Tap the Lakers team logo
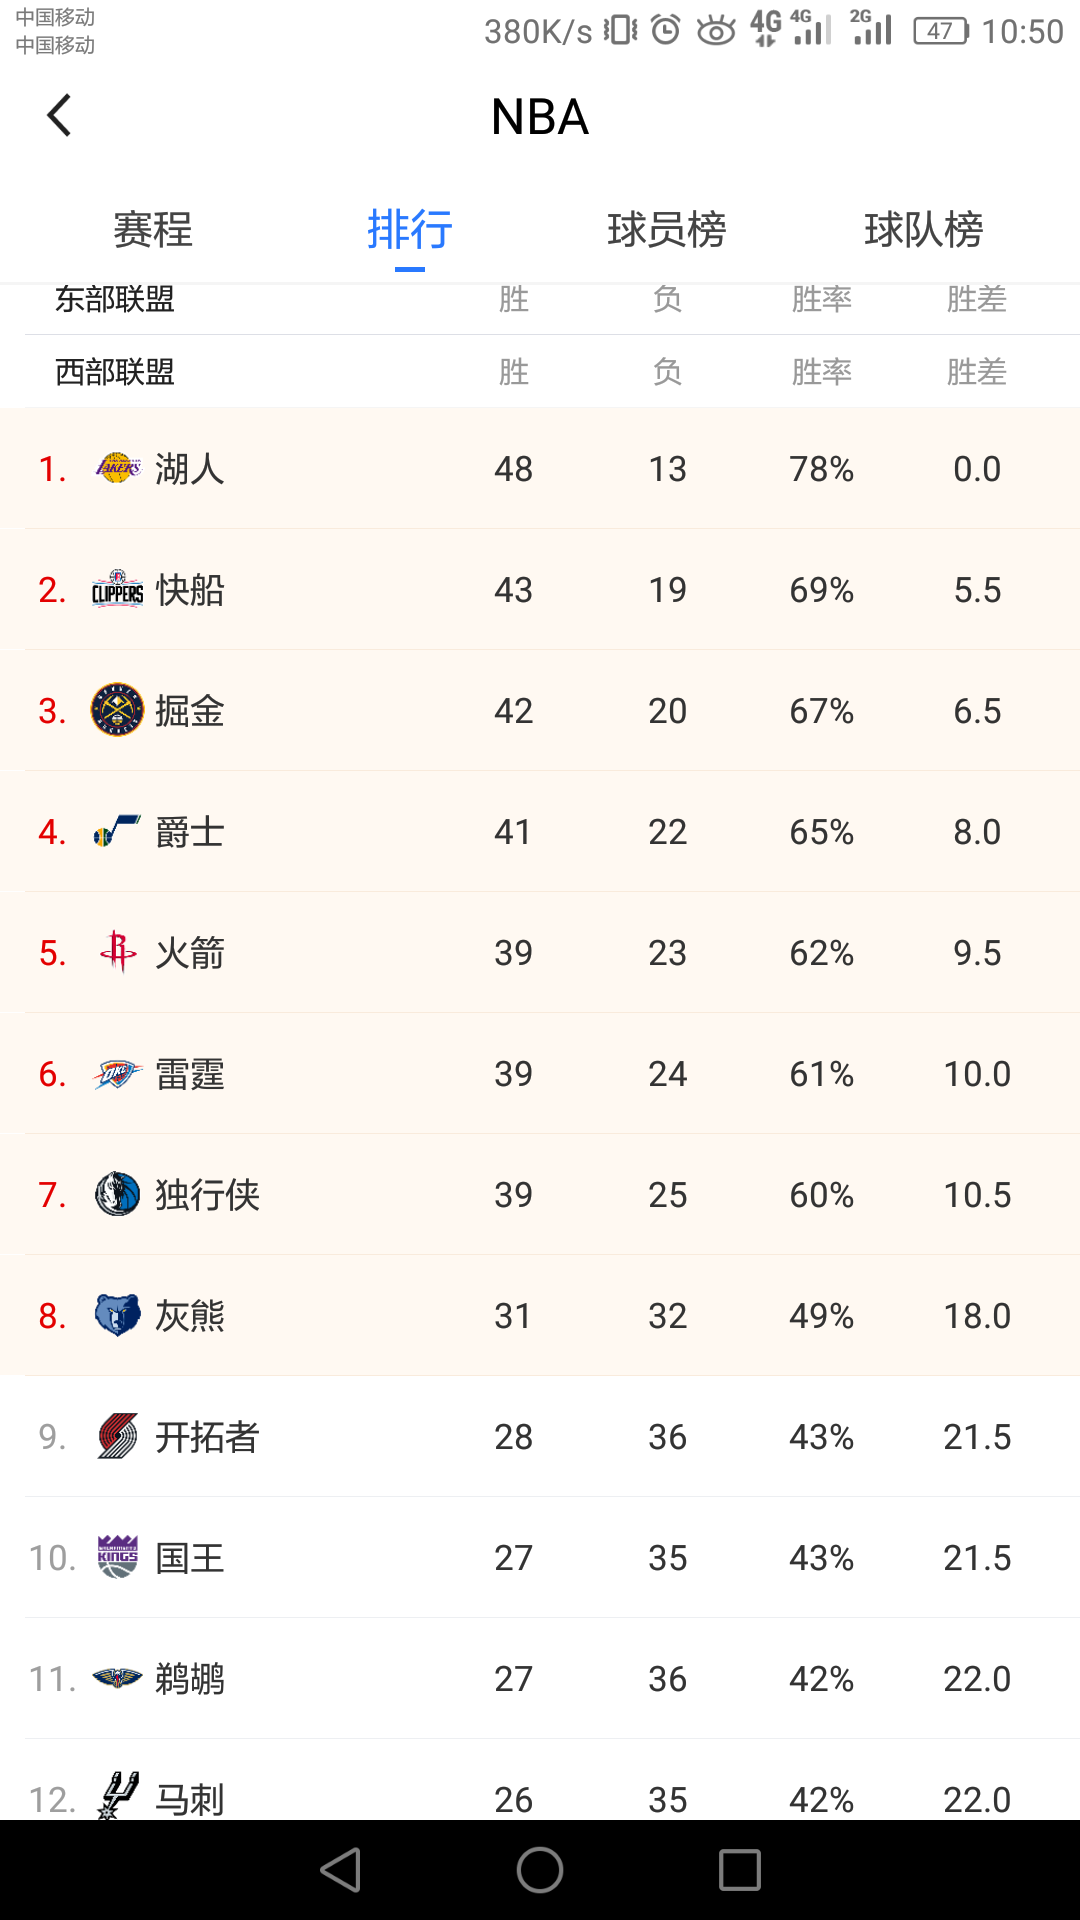Screen dimensions: 1080x1920 pos(118,468)
